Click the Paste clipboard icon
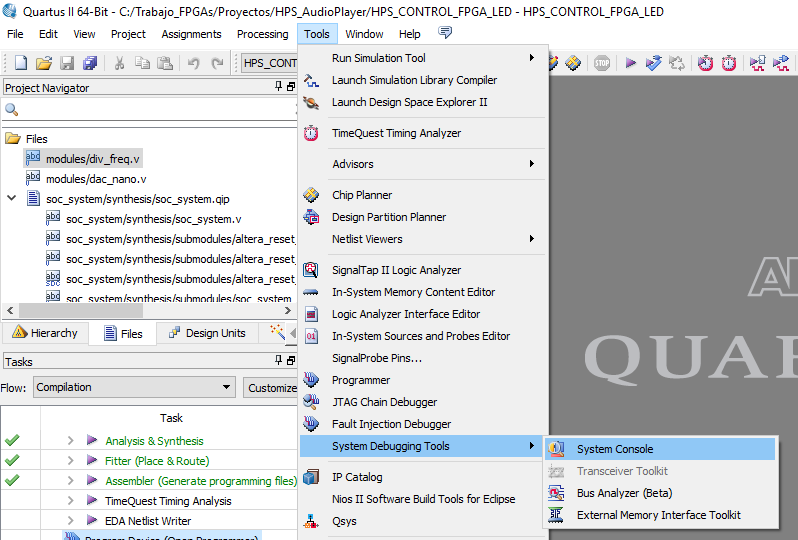The image size is (798, 540). (165, 63)
